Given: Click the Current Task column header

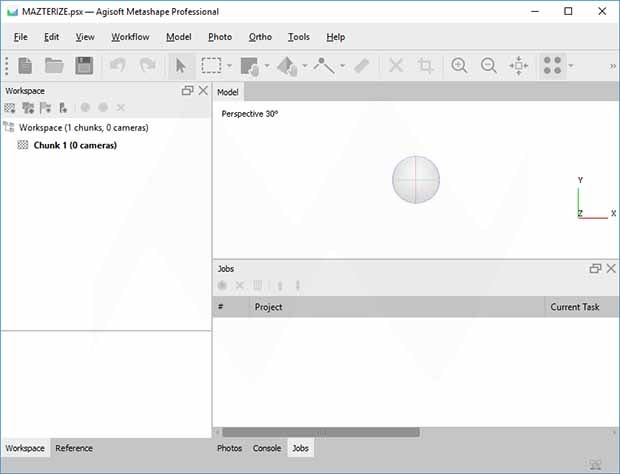Looking at the screenshot, I should [x=582, y=307].
